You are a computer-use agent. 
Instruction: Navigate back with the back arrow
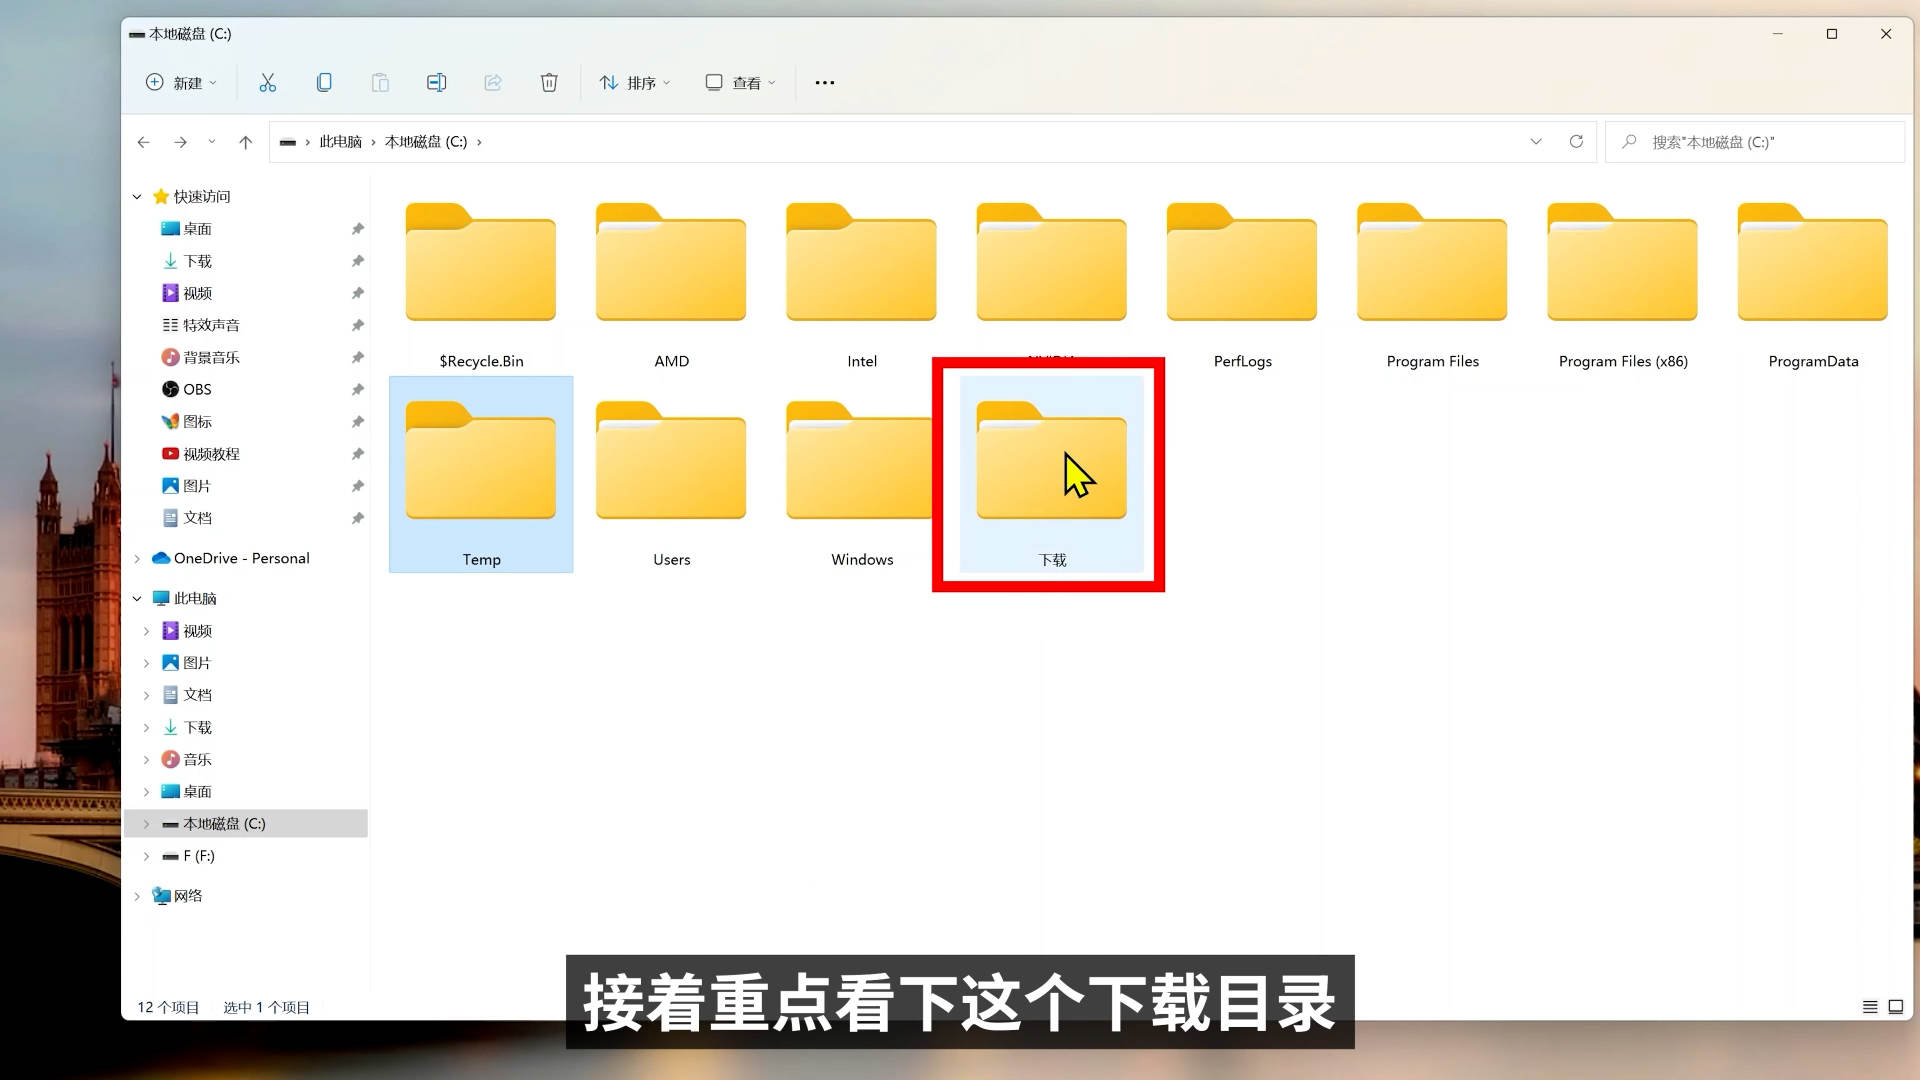point(143,141)
